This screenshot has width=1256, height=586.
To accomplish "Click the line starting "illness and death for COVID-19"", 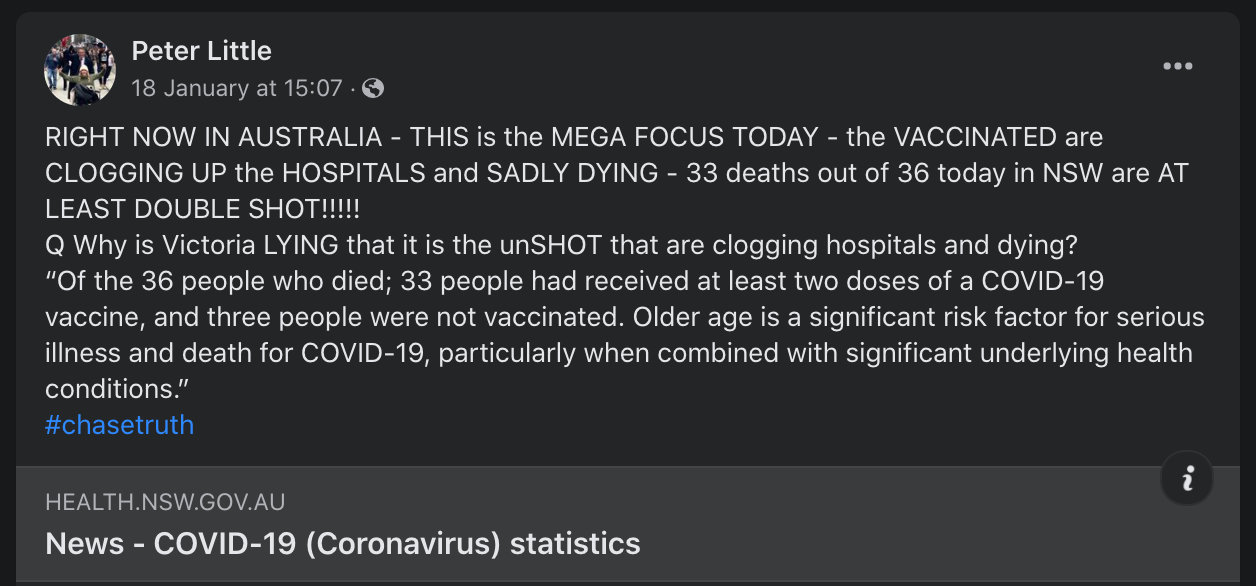I will click(x=618, y=353).
